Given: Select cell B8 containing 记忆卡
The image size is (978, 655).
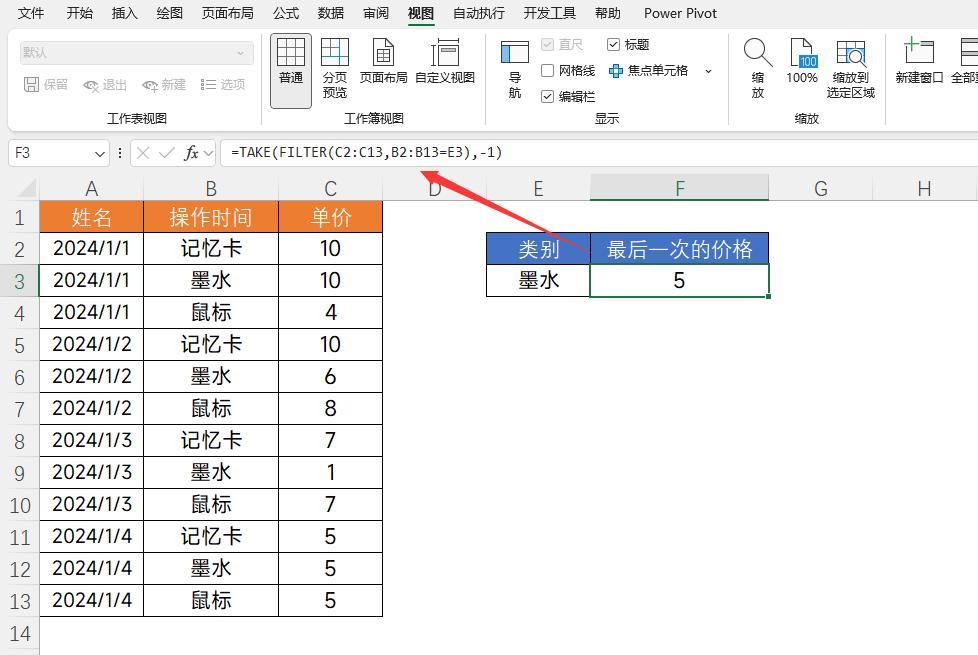Looking at the screenshot, I should (211, 440).
